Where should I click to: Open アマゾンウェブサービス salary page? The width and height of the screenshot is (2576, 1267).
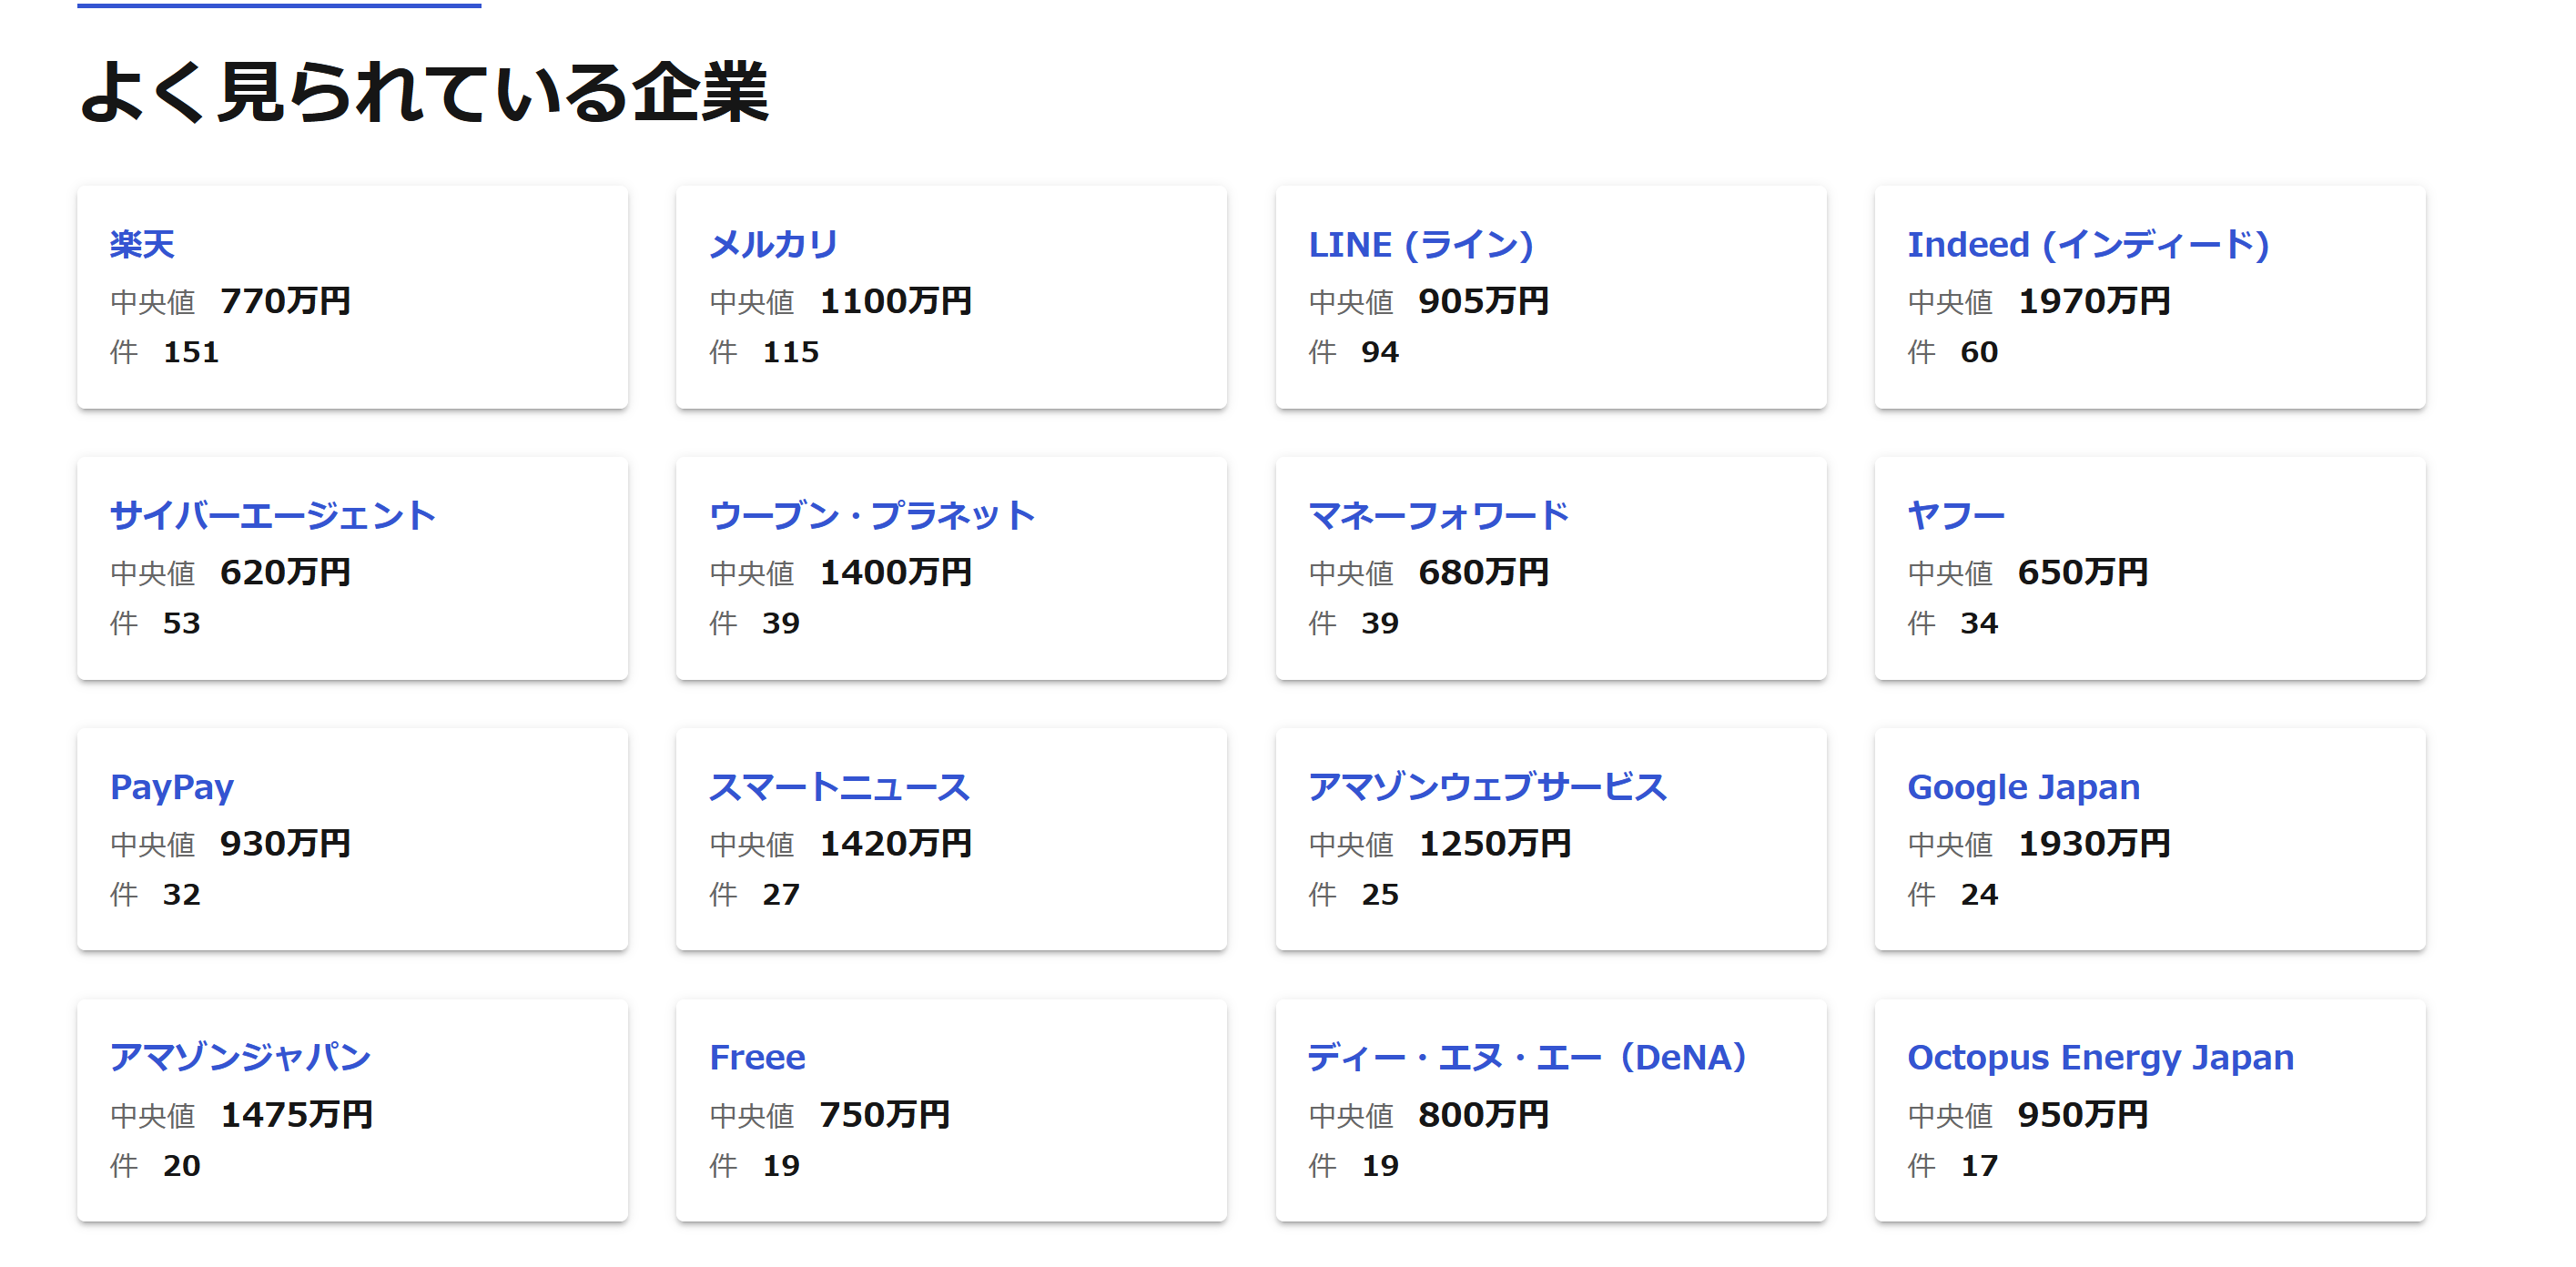[1487, 787]
